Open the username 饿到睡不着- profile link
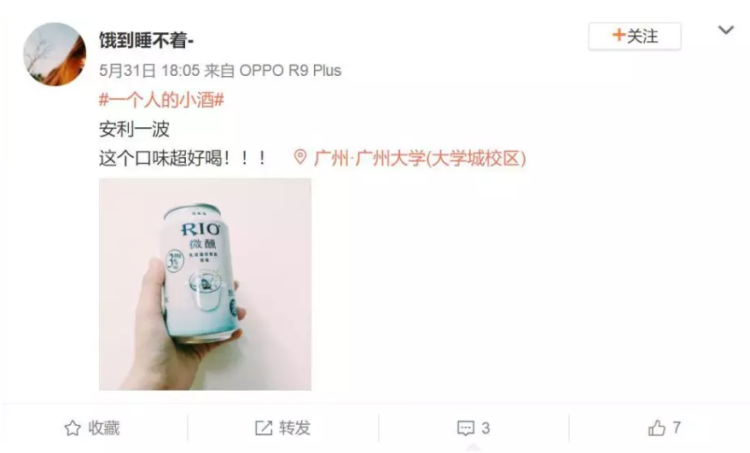The height and width of the screenshot is (453, 750). click(146, 40)
